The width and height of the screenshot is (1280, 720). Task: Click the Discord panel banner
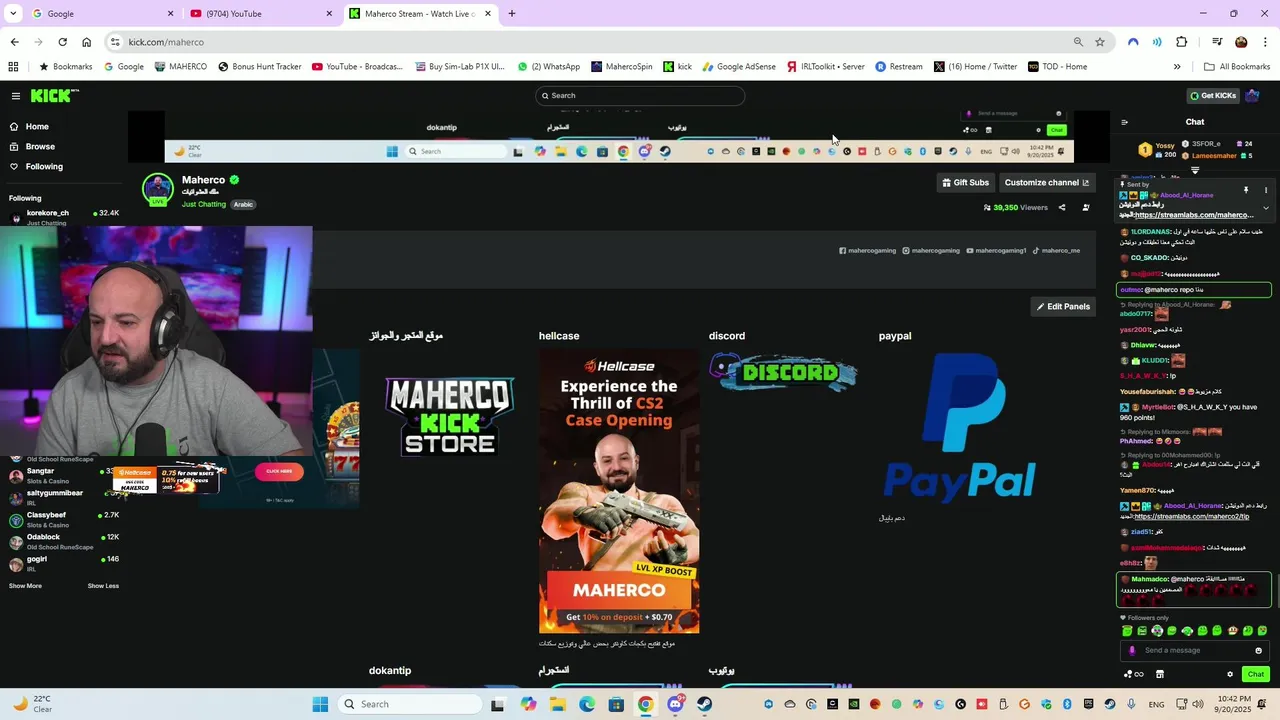point(783,372)
